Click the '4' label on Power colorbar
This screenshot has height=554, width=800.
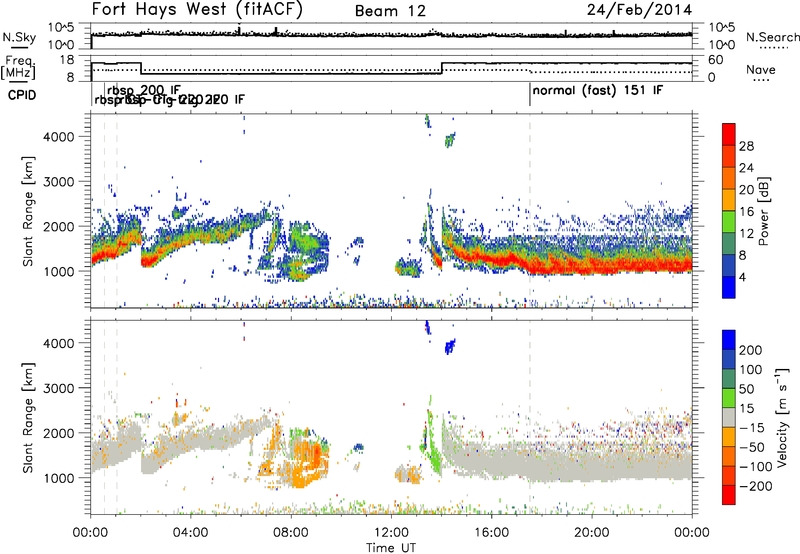[742, 277]
